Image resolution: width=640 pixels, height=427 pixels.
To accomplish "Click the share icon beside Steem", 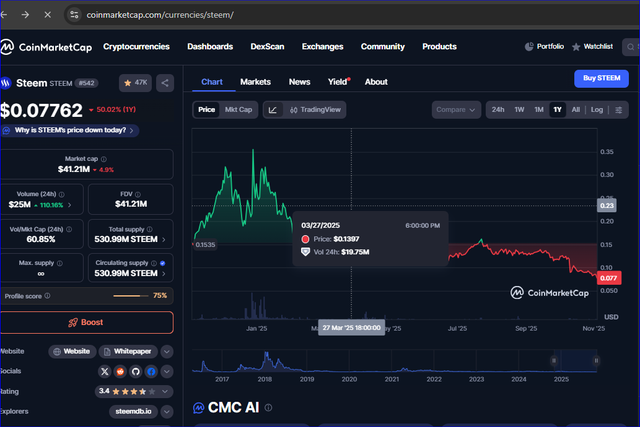I will click(165, 83).
